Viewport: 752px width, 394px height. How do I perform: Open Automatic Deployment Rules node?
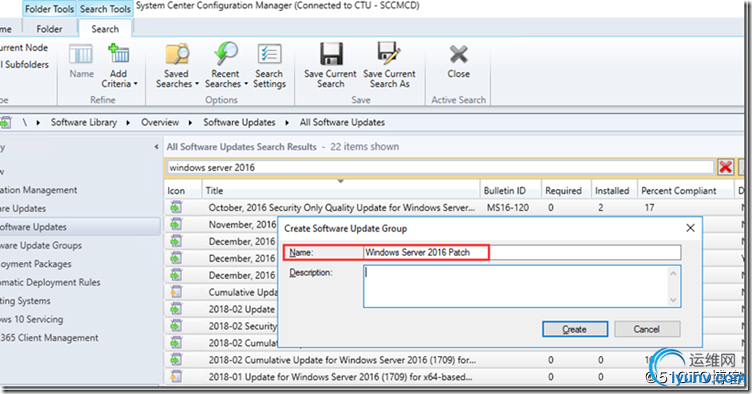[50, 282]
